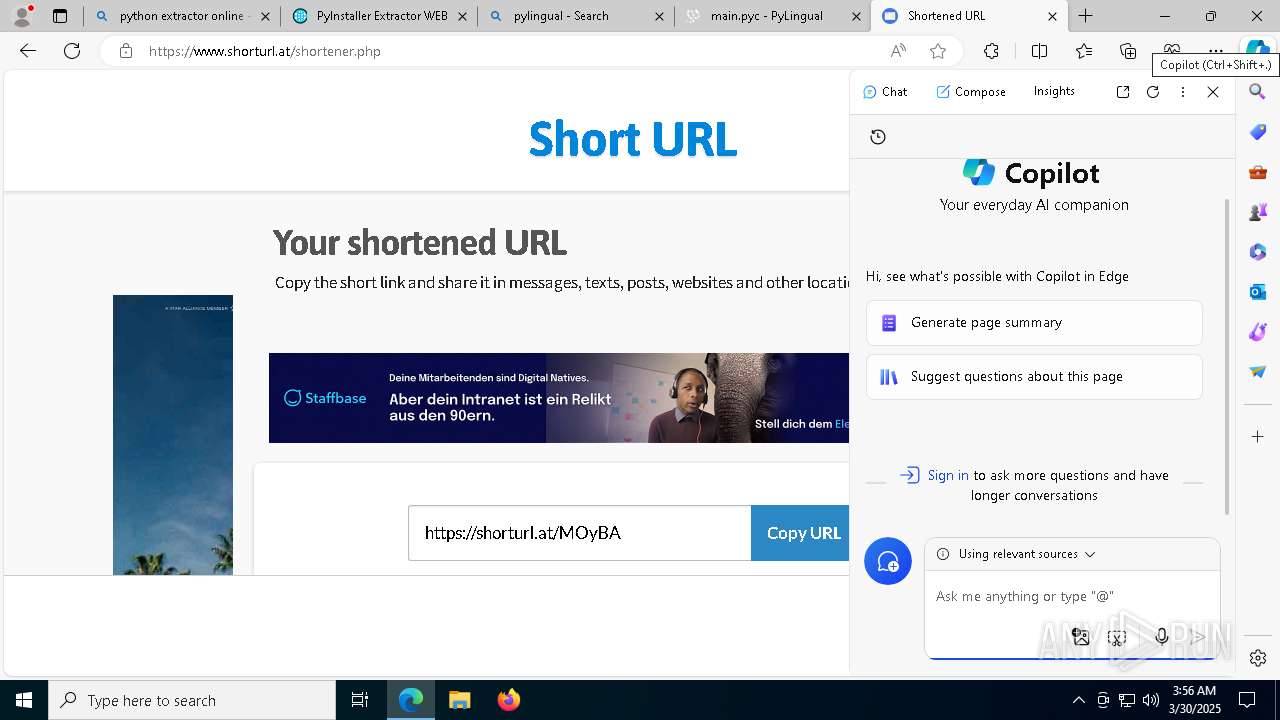Open Copilot in new window icon
The image size is (1280, 720).
coord(1123,92)
